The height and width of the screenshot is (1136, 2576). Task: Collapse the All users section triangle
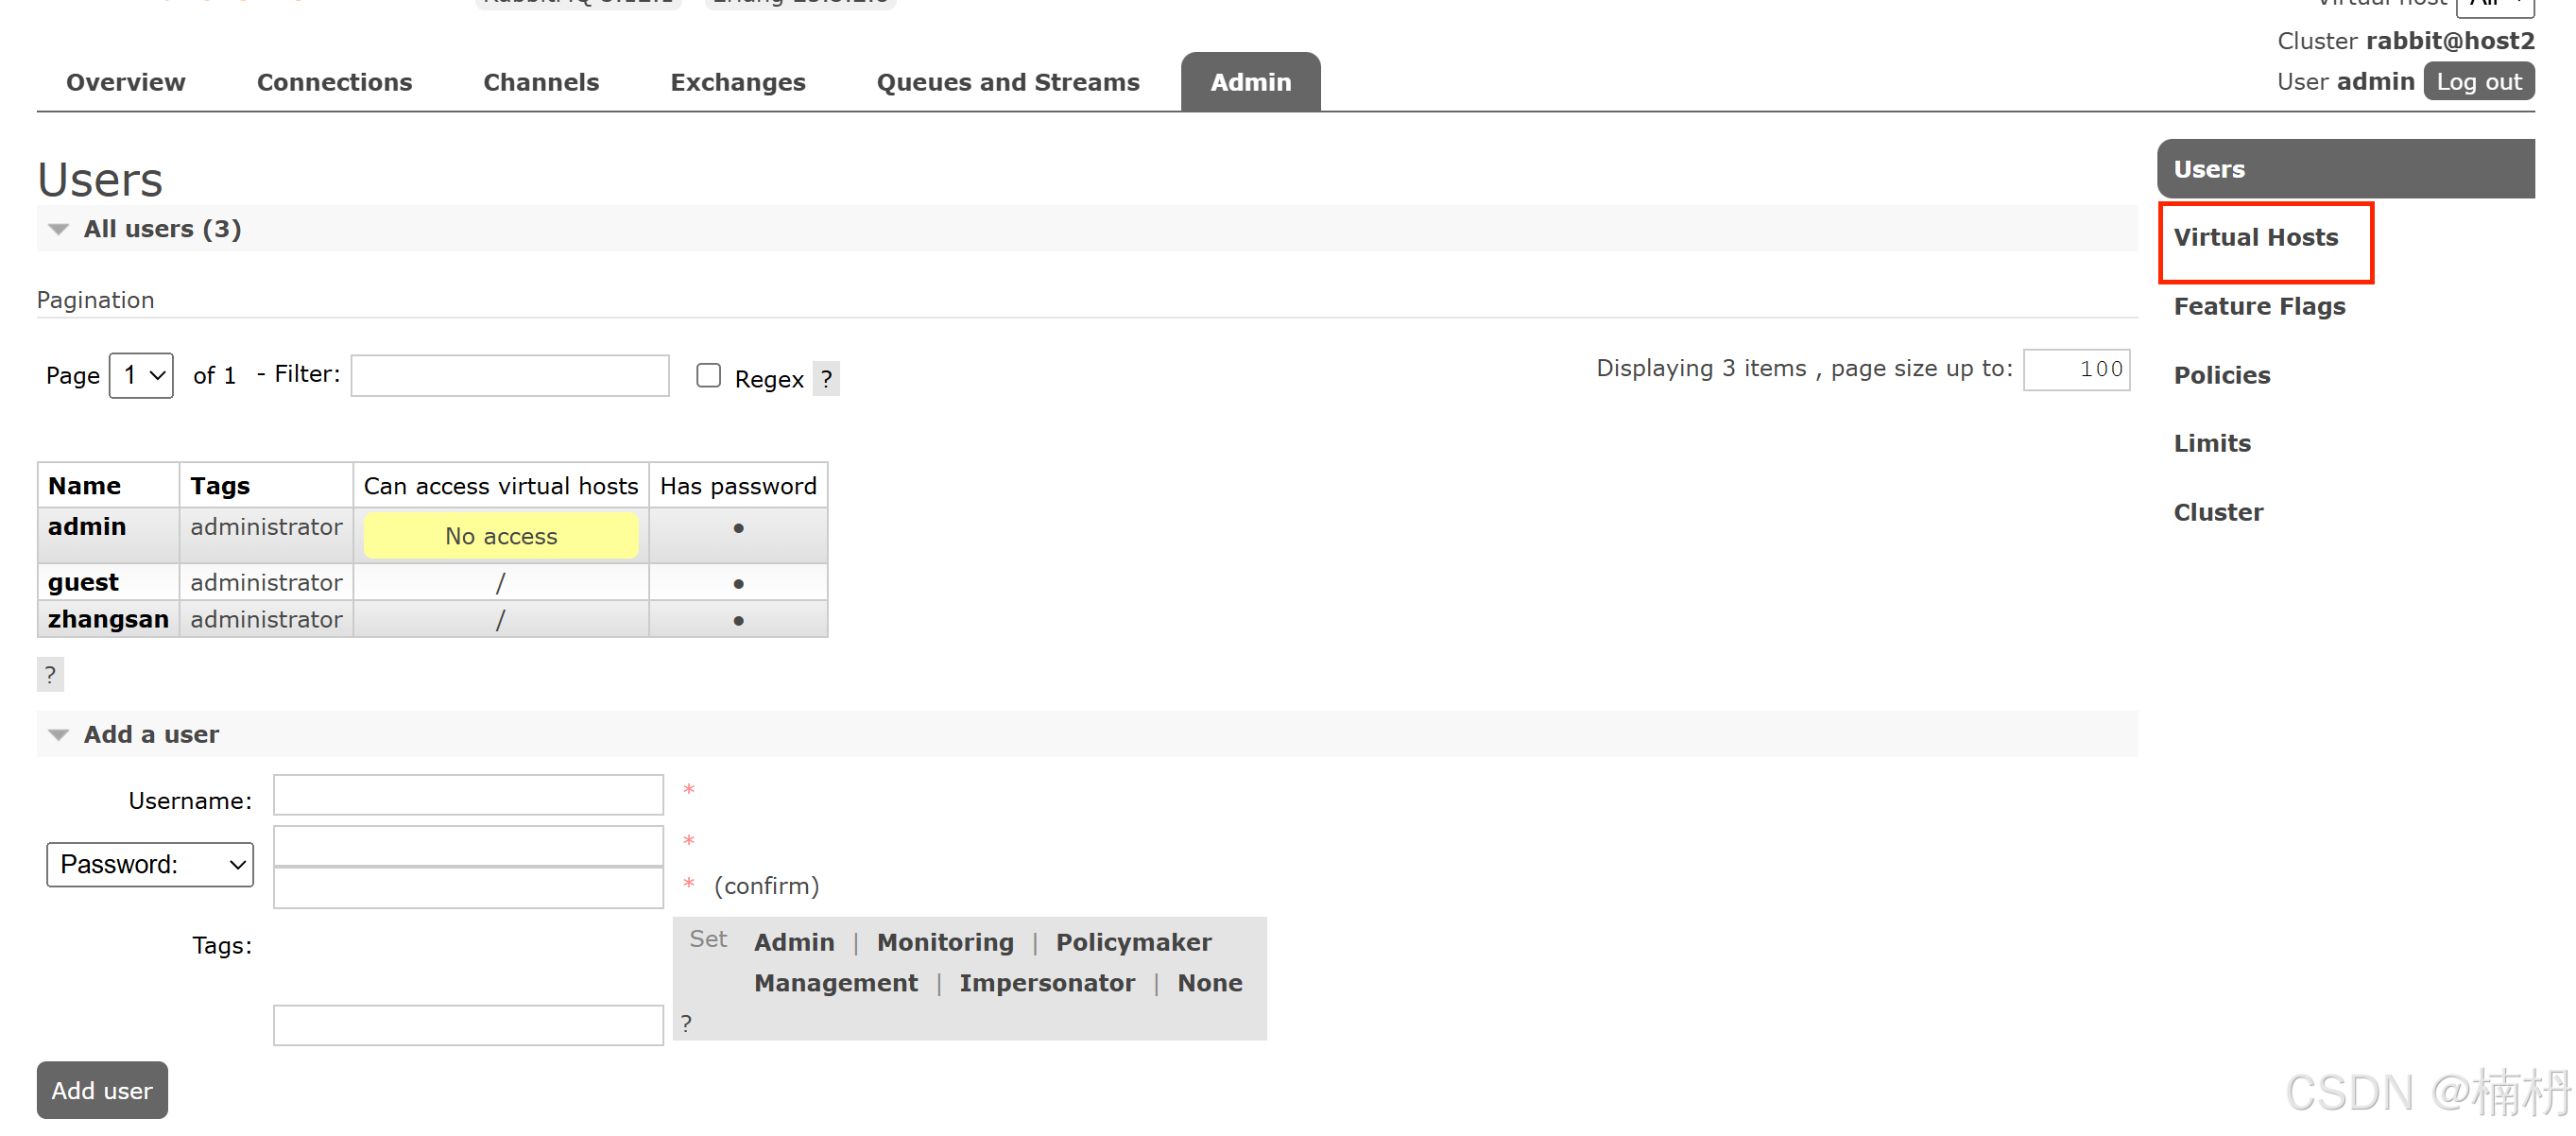point(58,229)
